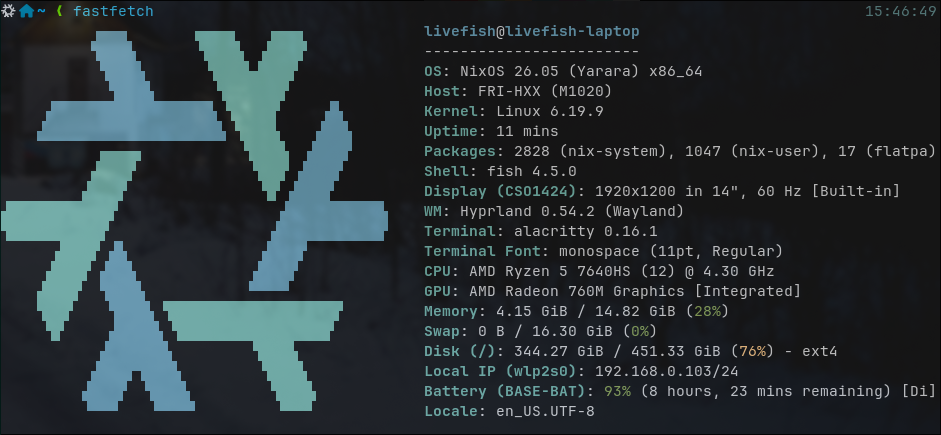Click the CPU line showing AMD Ryzen 5
The width and height of the screenshot is (941, 435).
(x=598, y=270)
